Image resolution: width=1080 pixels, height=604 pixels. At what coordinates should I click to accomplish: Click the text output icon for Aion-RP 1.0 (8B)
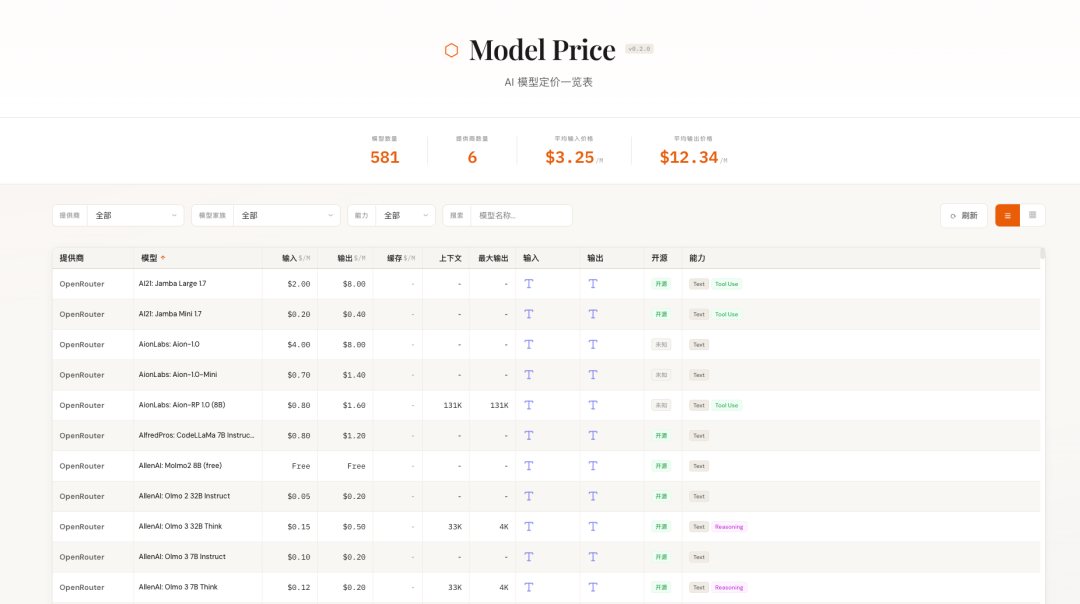(x=593, y=405)
